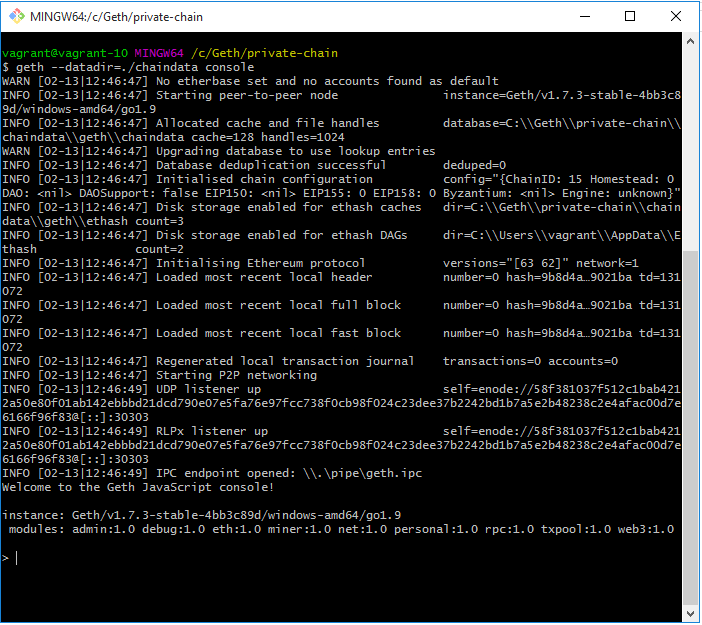Image resolution: width=702 pixels, height=625 pixels.
Task: Click the command 'geth --datadir=./chaindata console'
Action: coord(135,67)
